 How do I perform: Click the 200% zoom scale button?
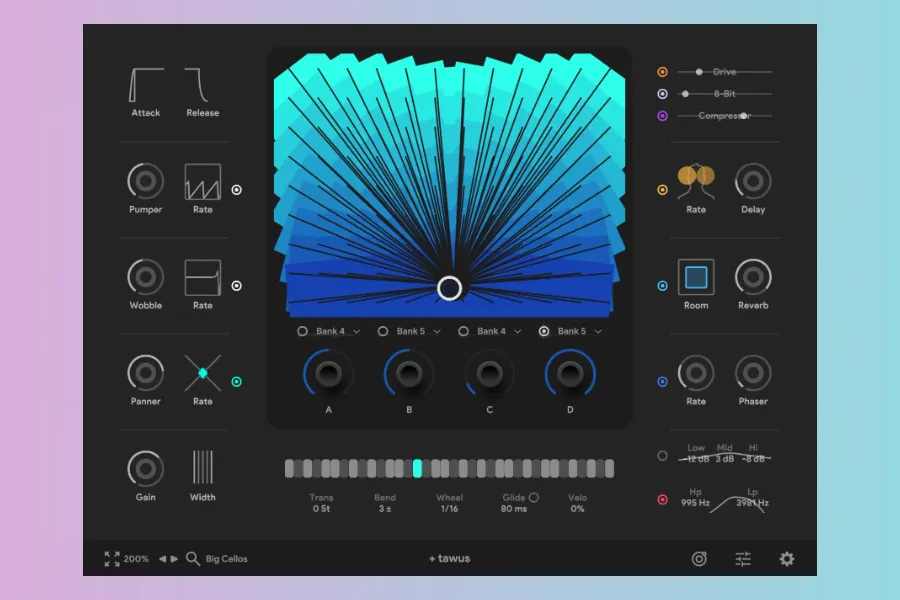coord(136,559)
